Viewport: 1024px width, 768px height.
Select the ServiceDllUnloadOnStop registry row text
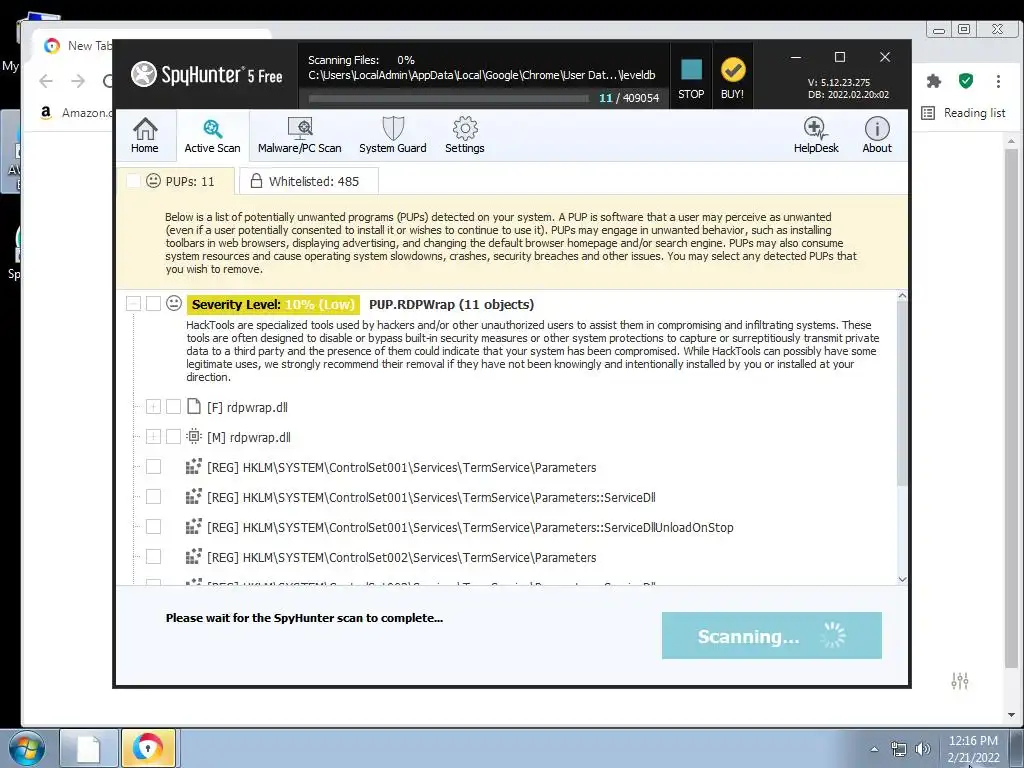coord(470,527)
